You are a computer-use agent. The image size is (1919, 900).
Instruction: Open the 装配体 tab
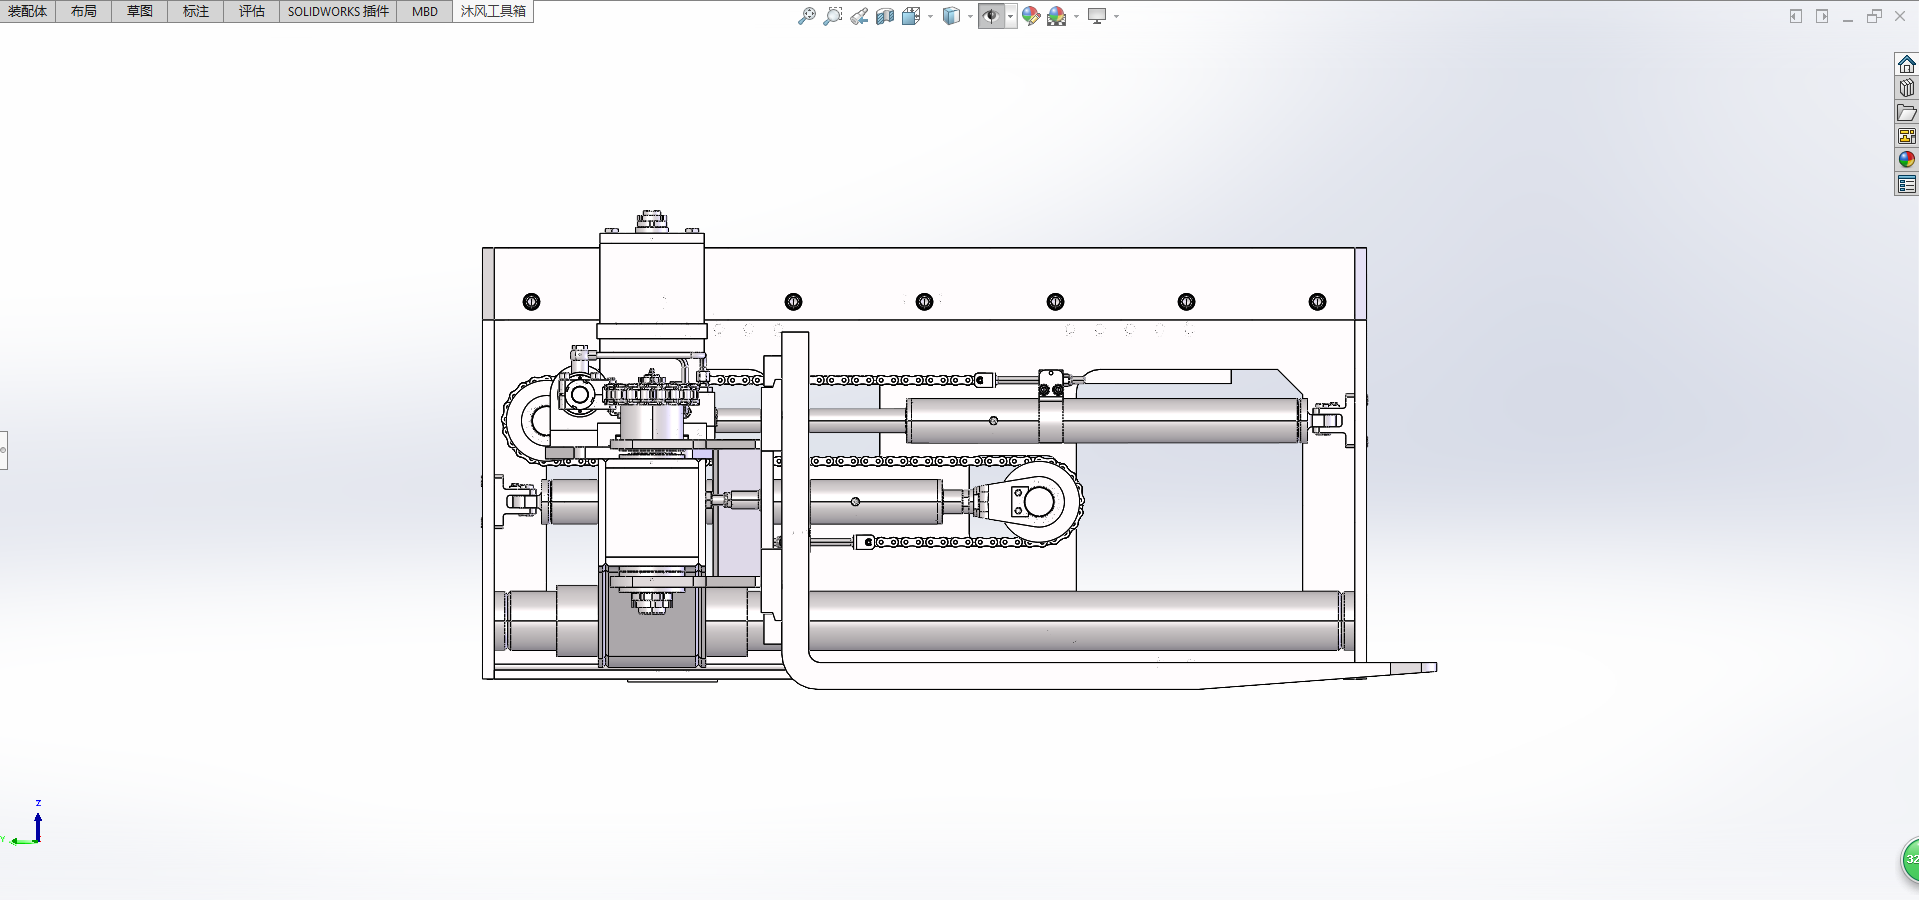(x=28, y=11)
